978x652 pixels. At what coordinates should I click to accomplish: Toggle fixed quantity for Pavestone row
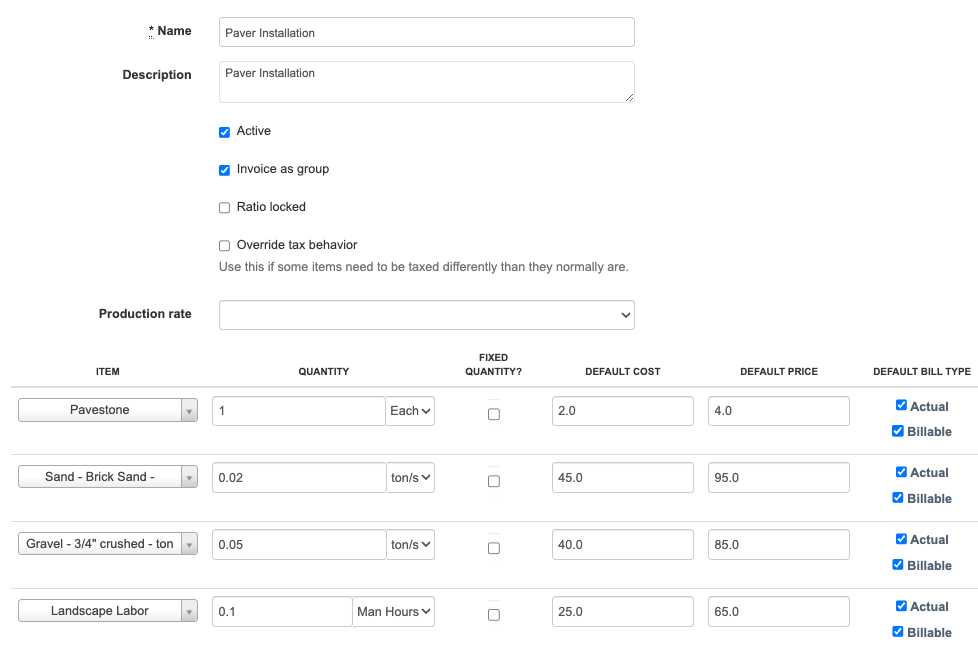tap(494, 415)
